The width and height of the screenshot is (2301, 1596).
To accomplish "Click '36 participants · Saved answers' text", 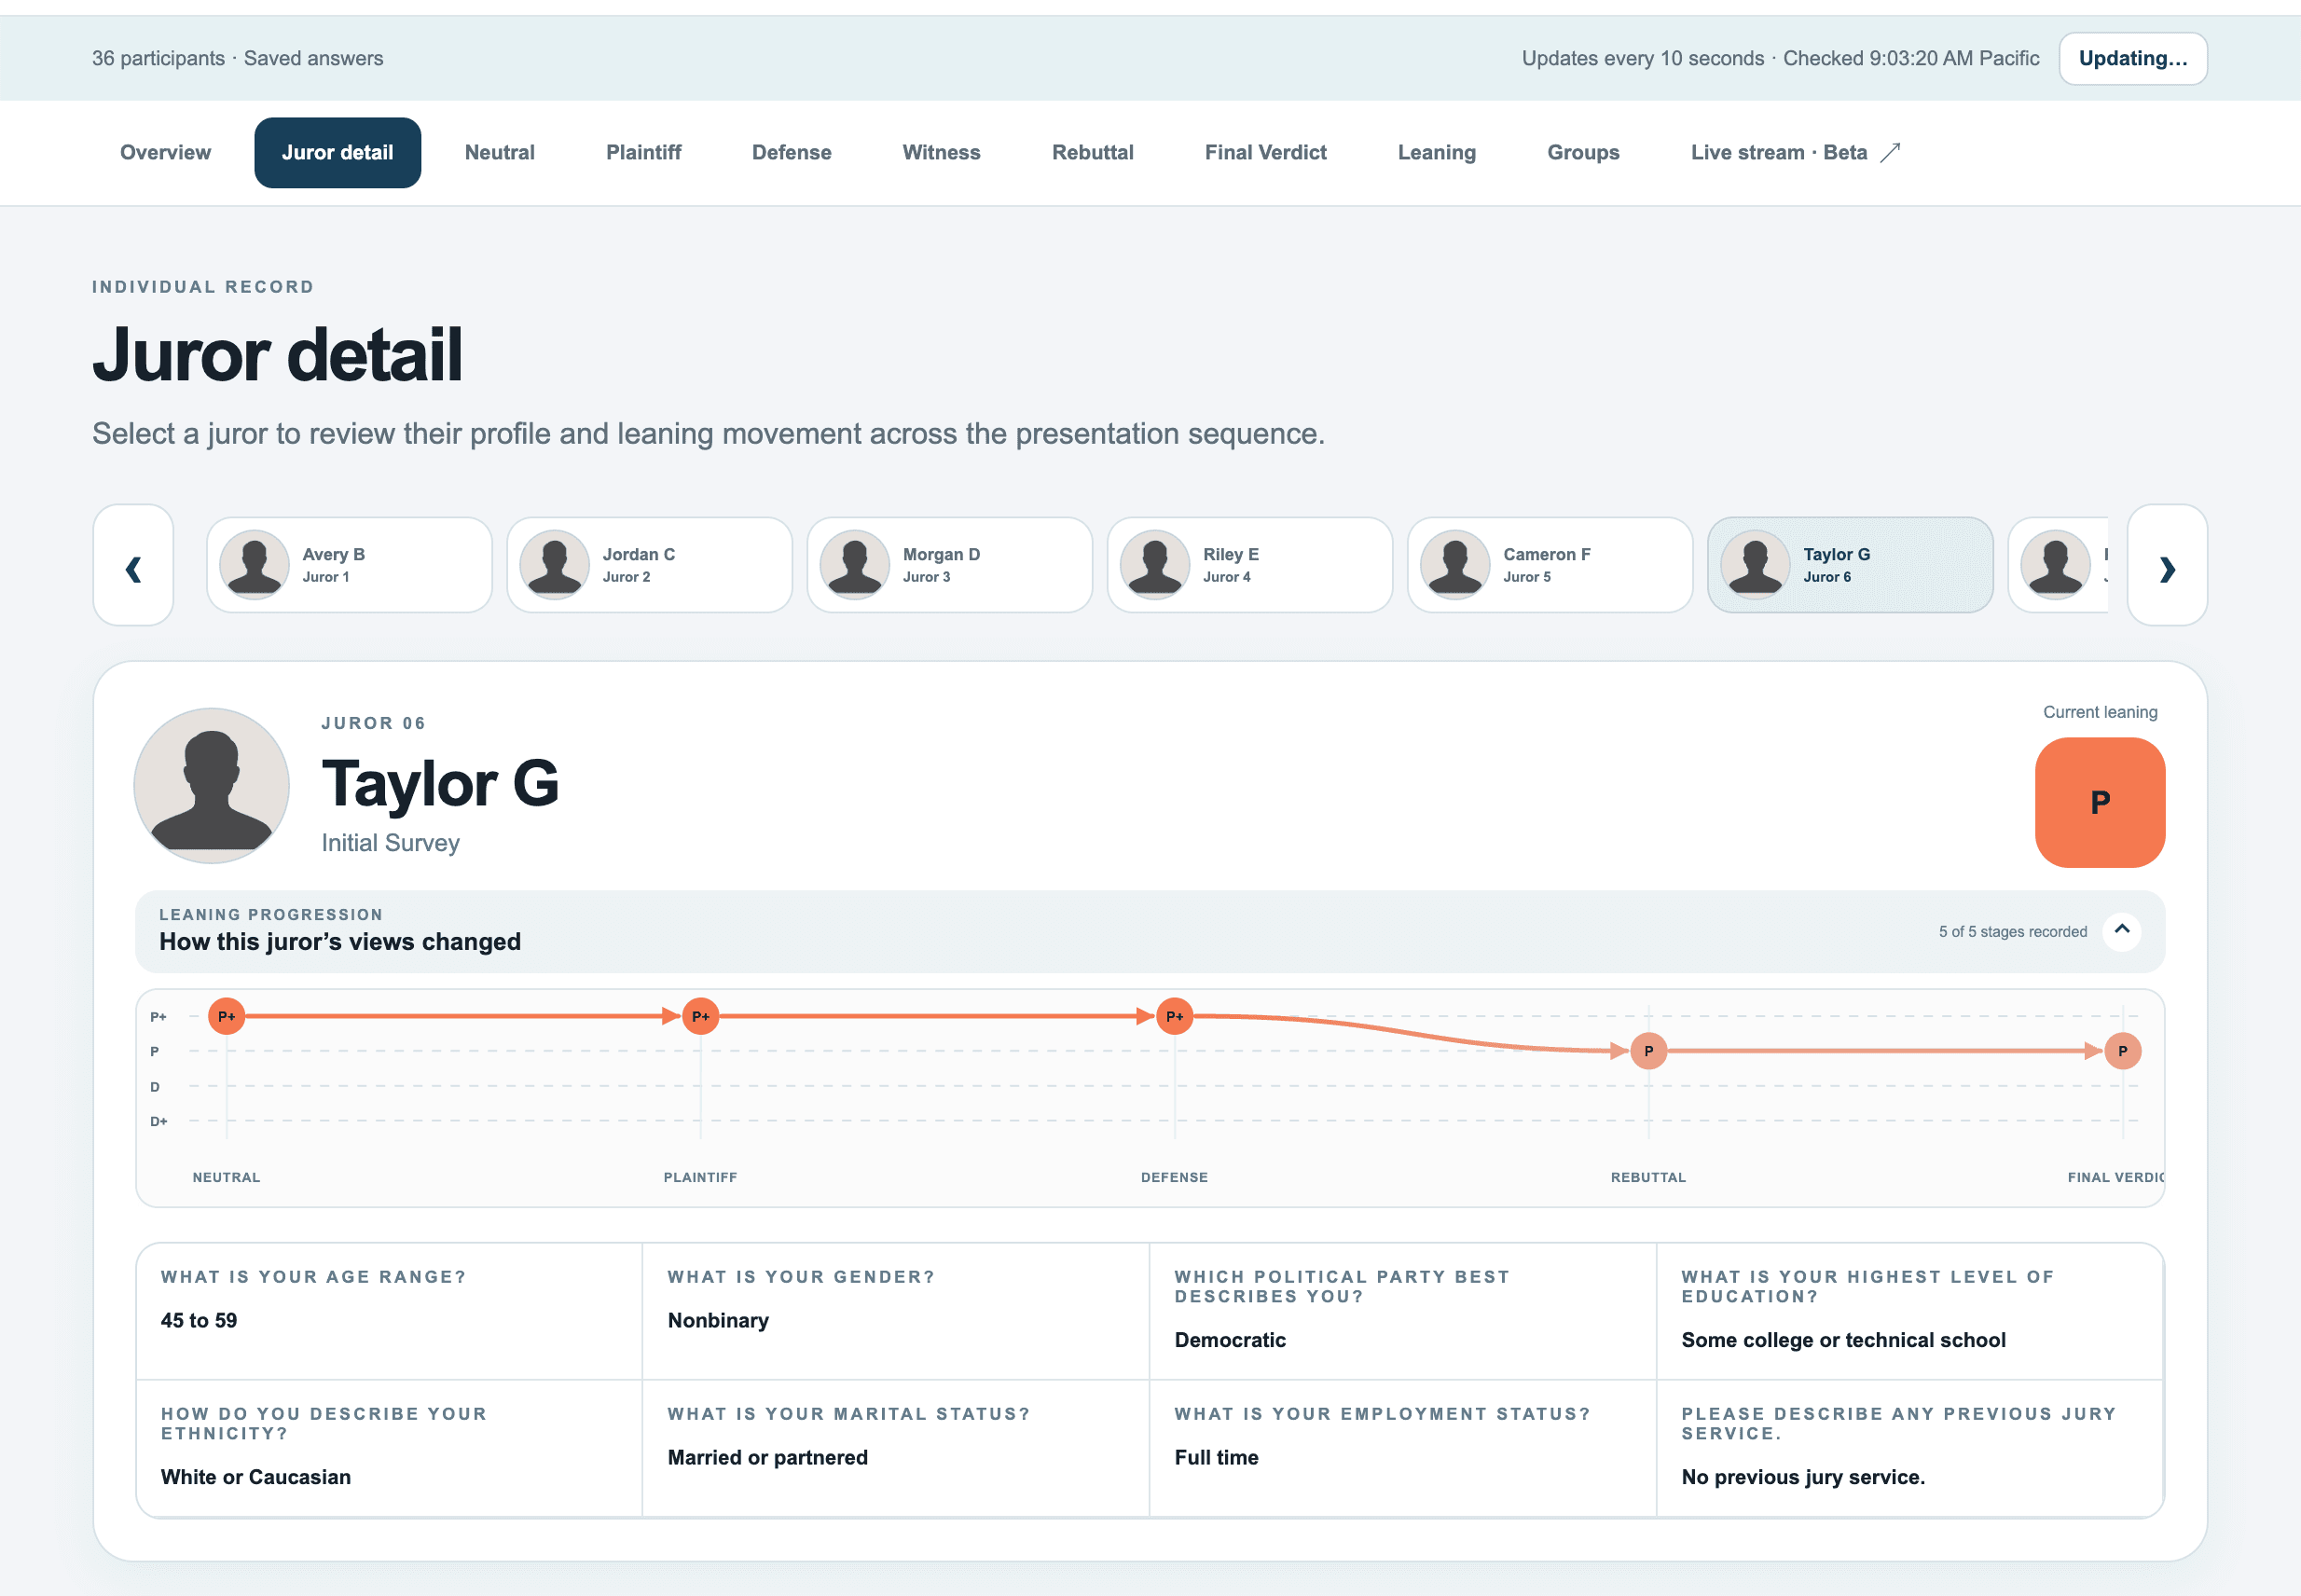I will pos(238,58).
